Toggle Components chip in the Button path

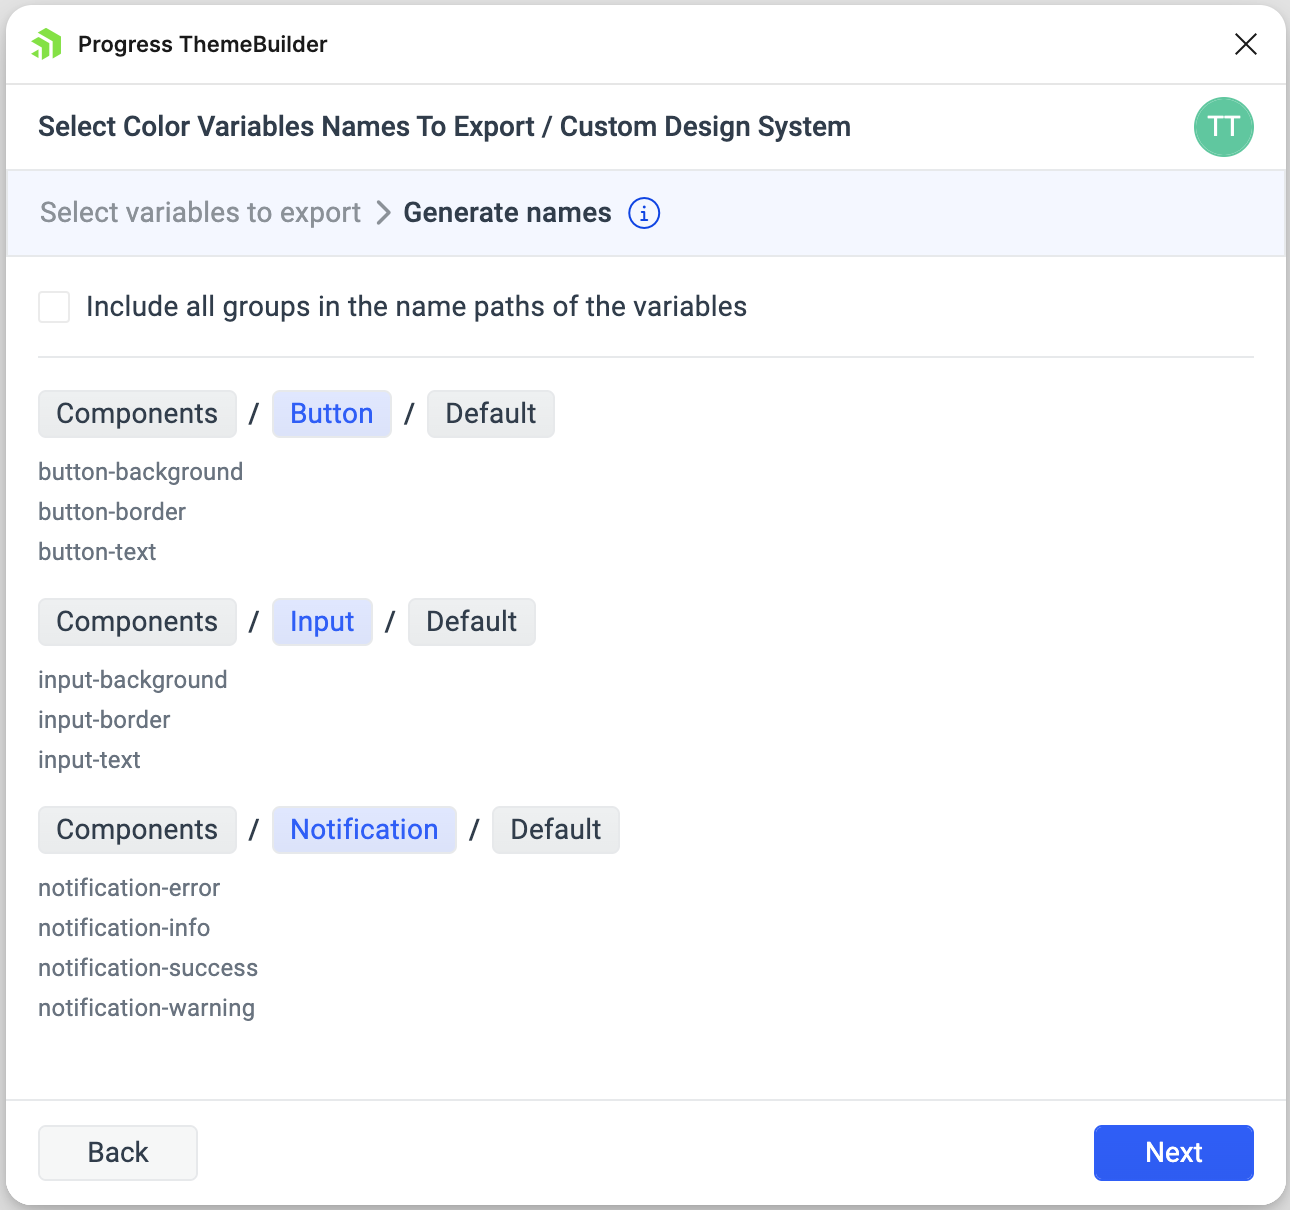point(137,414)
